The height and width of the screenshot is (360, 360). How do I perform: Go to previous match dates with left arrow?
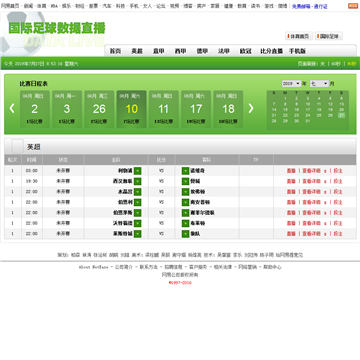[12, 108]
